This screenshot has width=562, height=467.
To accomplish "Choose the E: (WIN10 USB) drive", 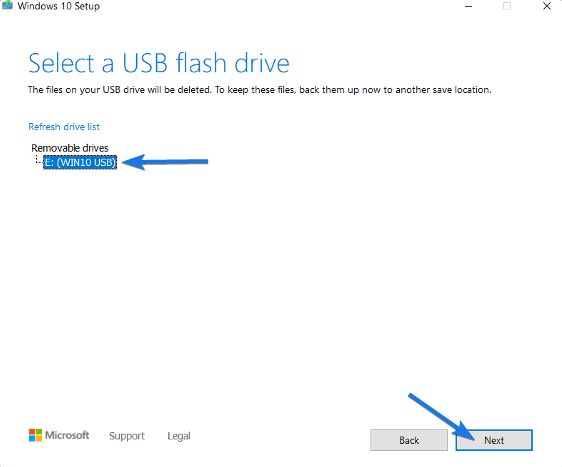I will (x=80, y=162).
